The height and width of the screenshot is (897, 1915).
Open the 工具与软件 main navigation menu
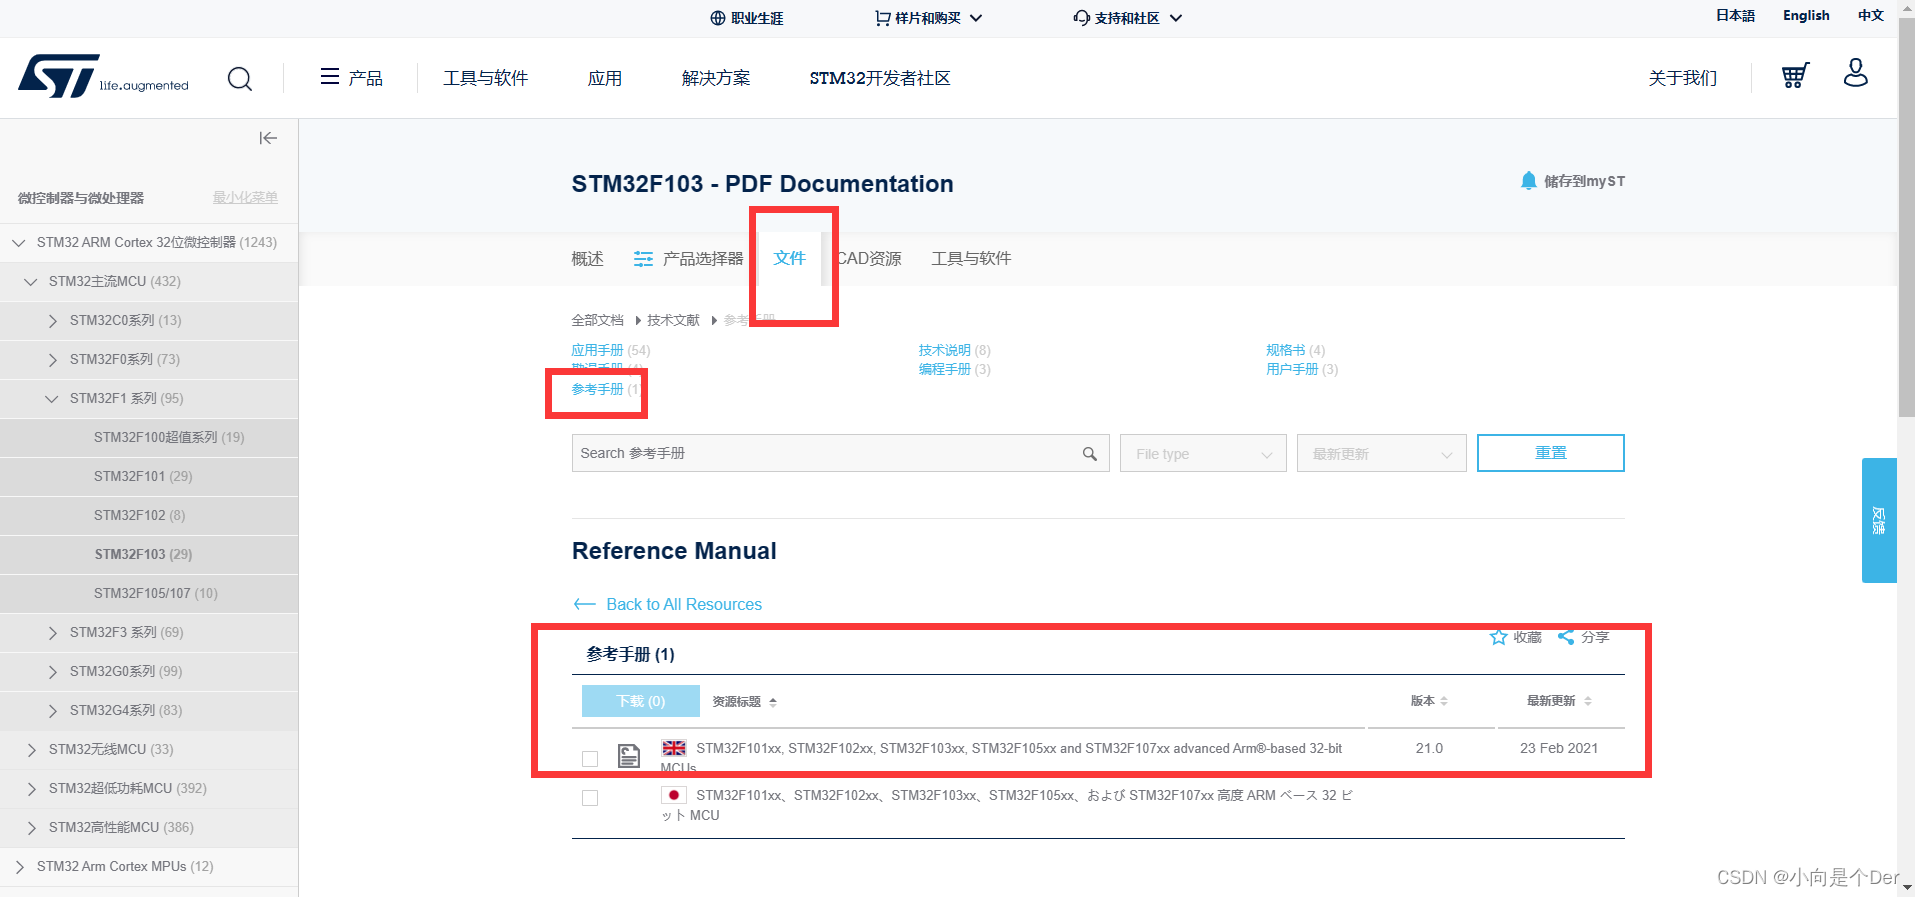coord(486,78)
